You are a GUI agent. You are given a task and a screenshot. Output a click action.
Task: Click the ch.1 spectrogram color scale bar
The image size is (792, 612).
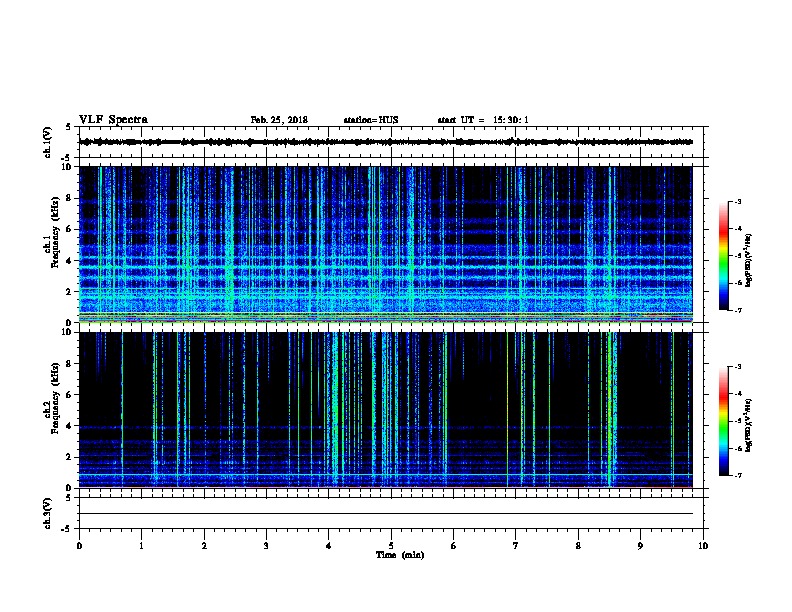[723, 256]
